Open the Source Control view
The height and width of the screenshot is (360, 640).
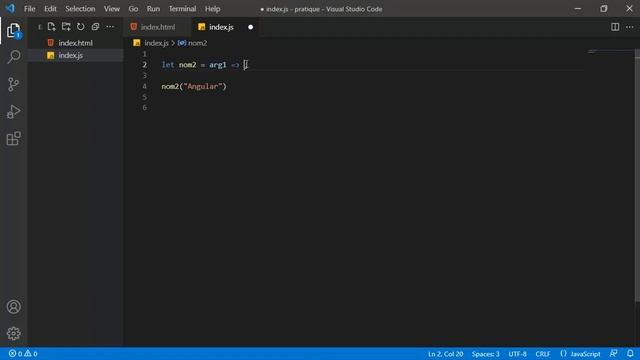tap(13, 84)
